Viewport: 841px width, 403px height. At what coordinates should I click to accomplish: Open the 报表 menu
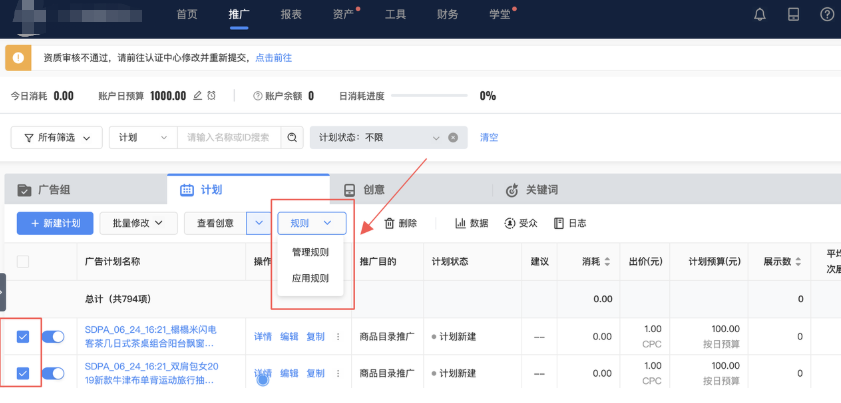tap(291, 14)
